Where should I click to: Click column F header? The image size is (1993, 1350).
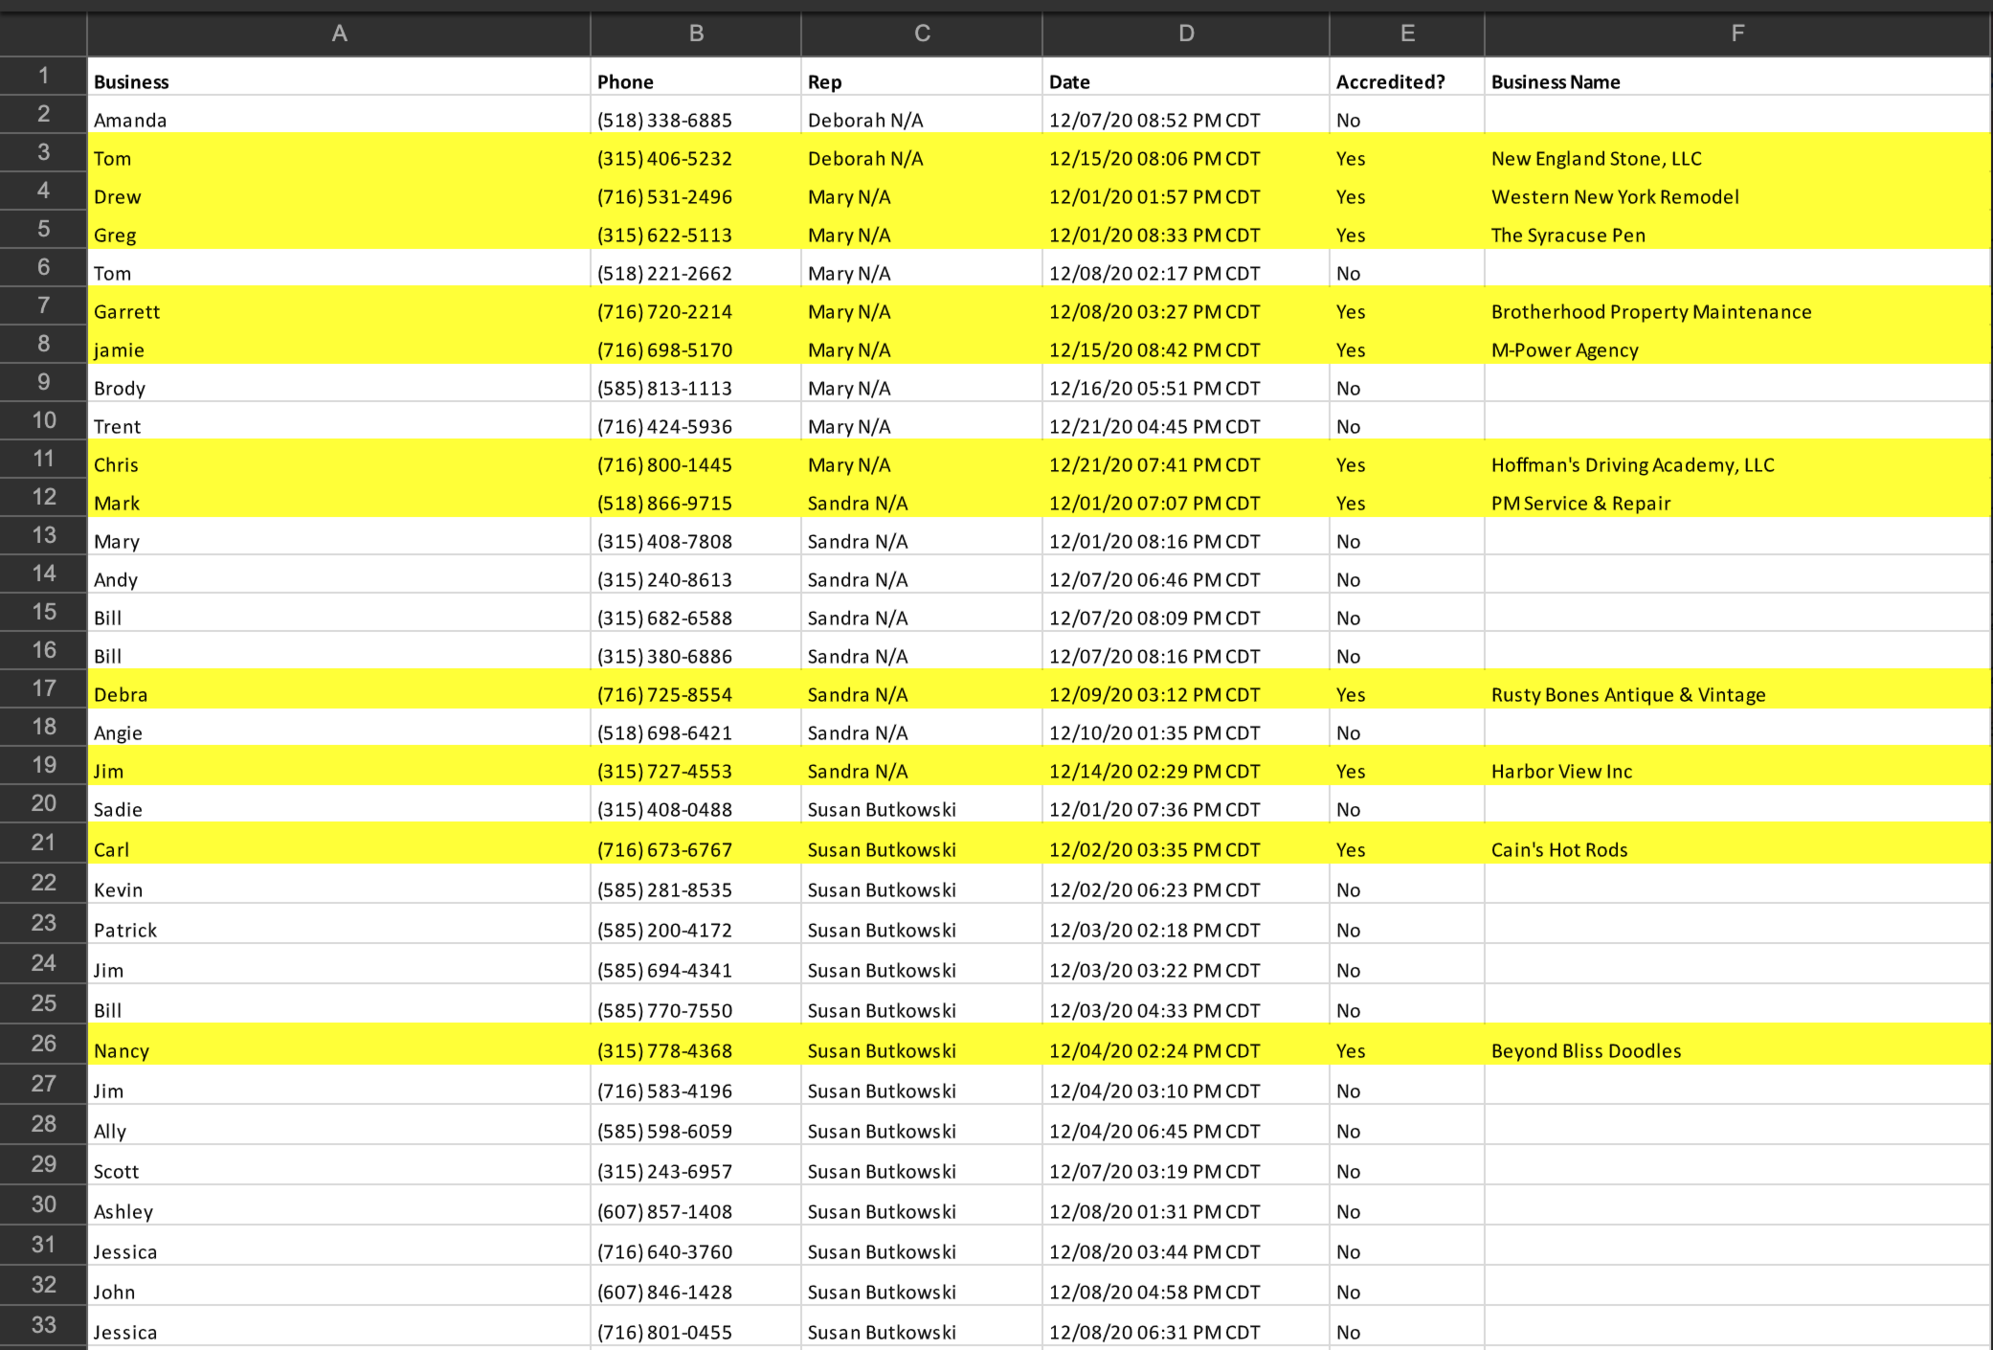pyautogui.click(x=1737, y=34)
